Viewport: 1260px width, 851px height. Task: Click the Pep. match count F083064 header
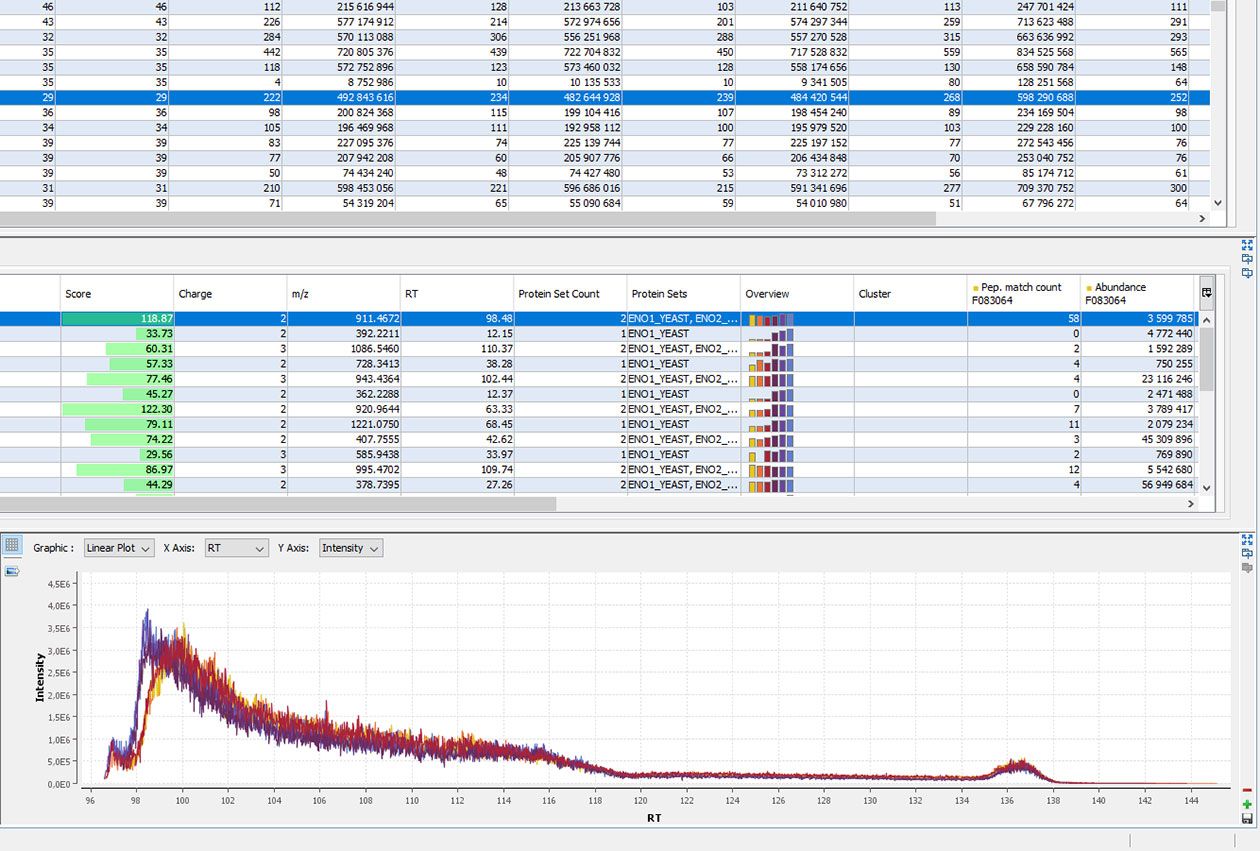[x=1023, y=294]
